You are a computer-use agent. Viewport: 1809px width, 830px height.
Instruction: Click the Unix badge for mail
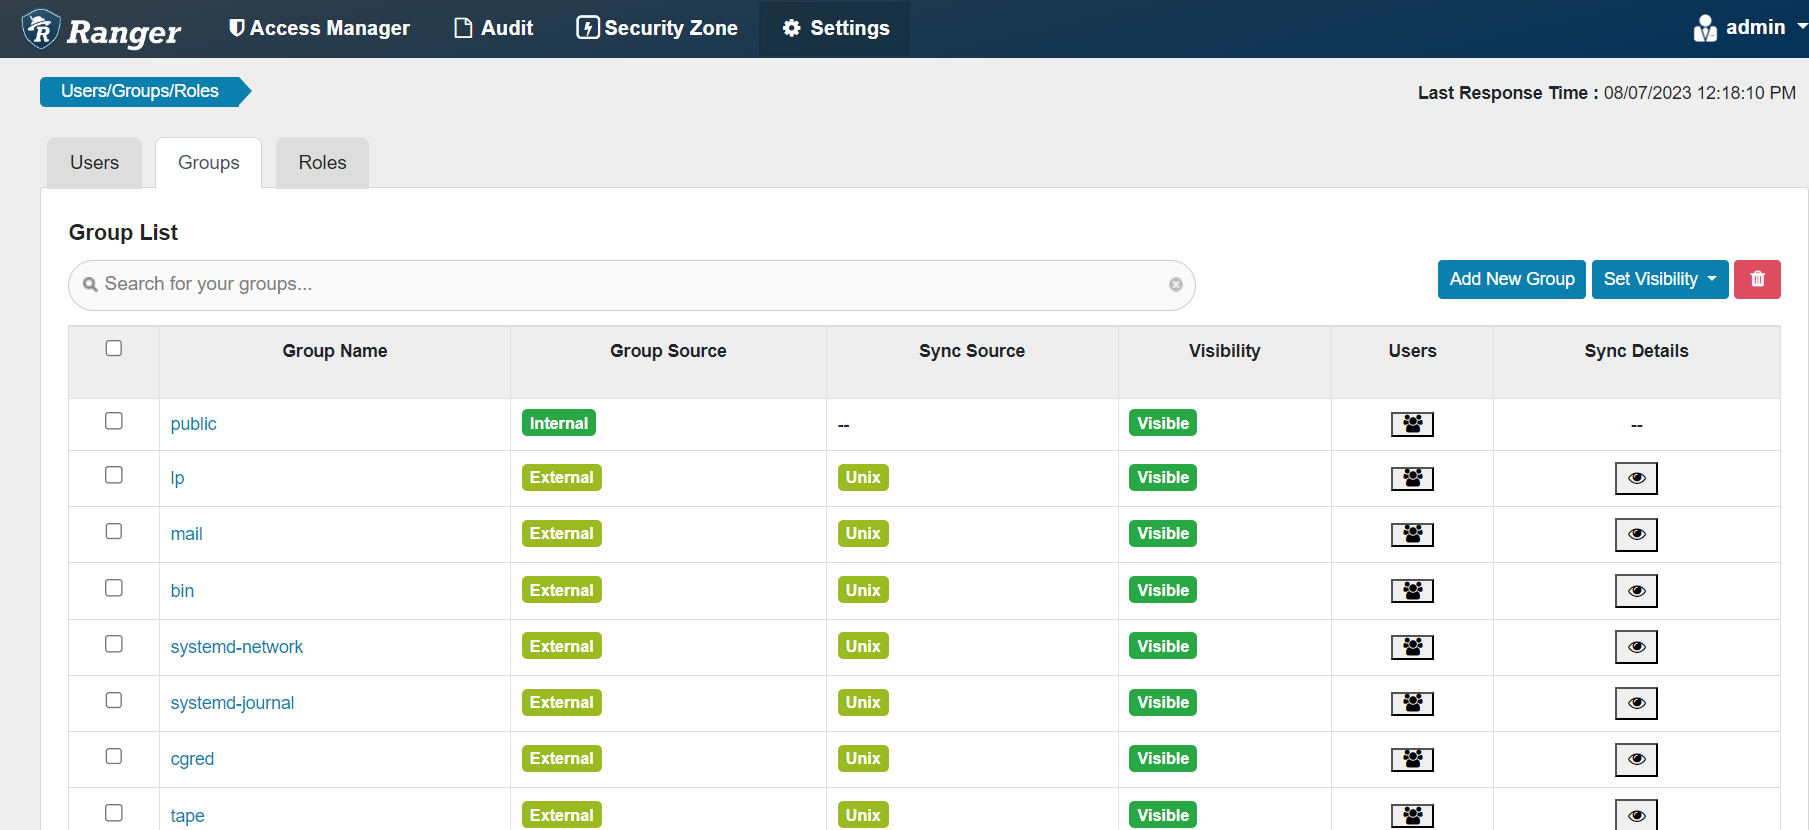[x=863, y=533]
